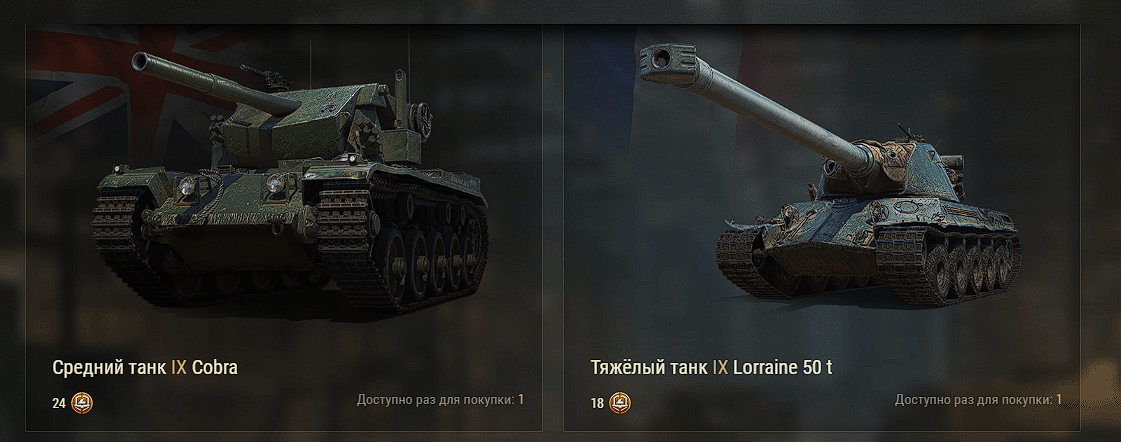Click the price 18 on the Lorraine card
The image size is (1121, 442).
[597, 403]
